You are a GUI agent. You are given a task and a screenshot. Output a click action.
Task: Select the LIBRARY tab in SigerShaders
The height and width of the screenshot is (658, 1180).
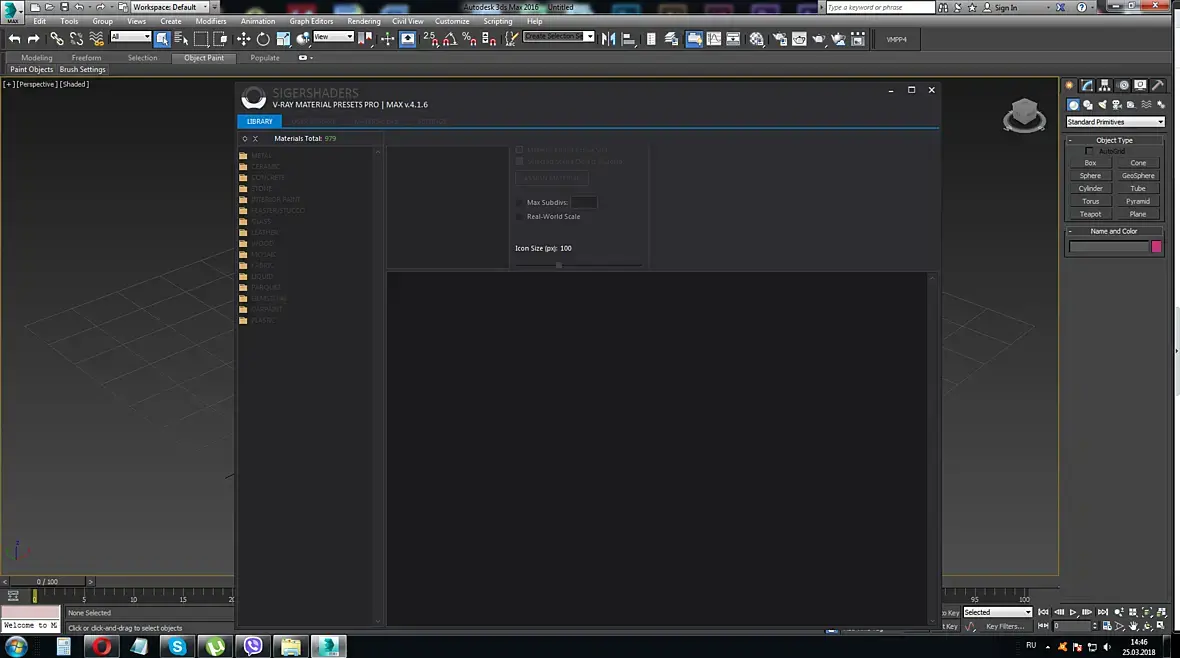260,121
